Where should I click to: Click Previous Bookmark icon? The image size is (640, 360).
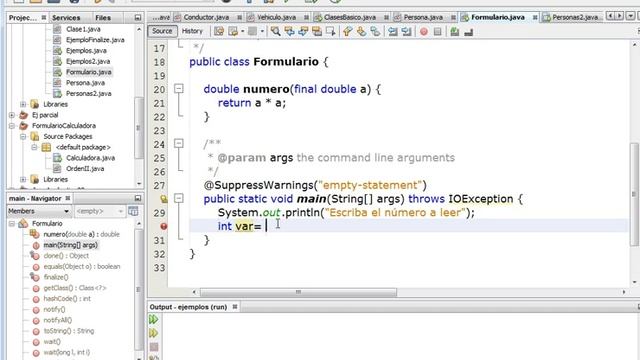[347, 31]
